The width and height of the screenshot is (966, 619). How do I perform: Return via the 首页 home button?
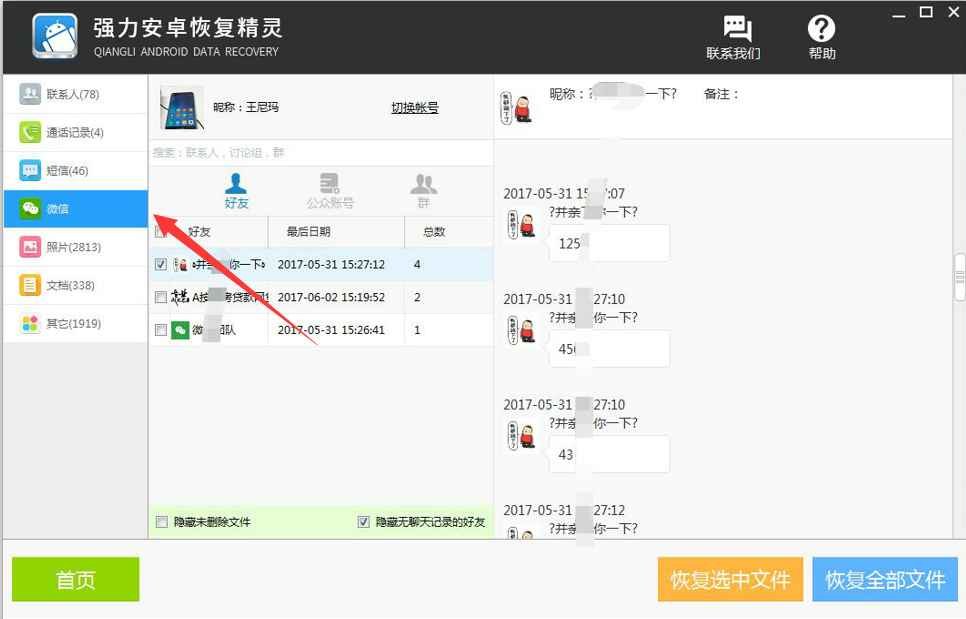click(x=74, y=578)
